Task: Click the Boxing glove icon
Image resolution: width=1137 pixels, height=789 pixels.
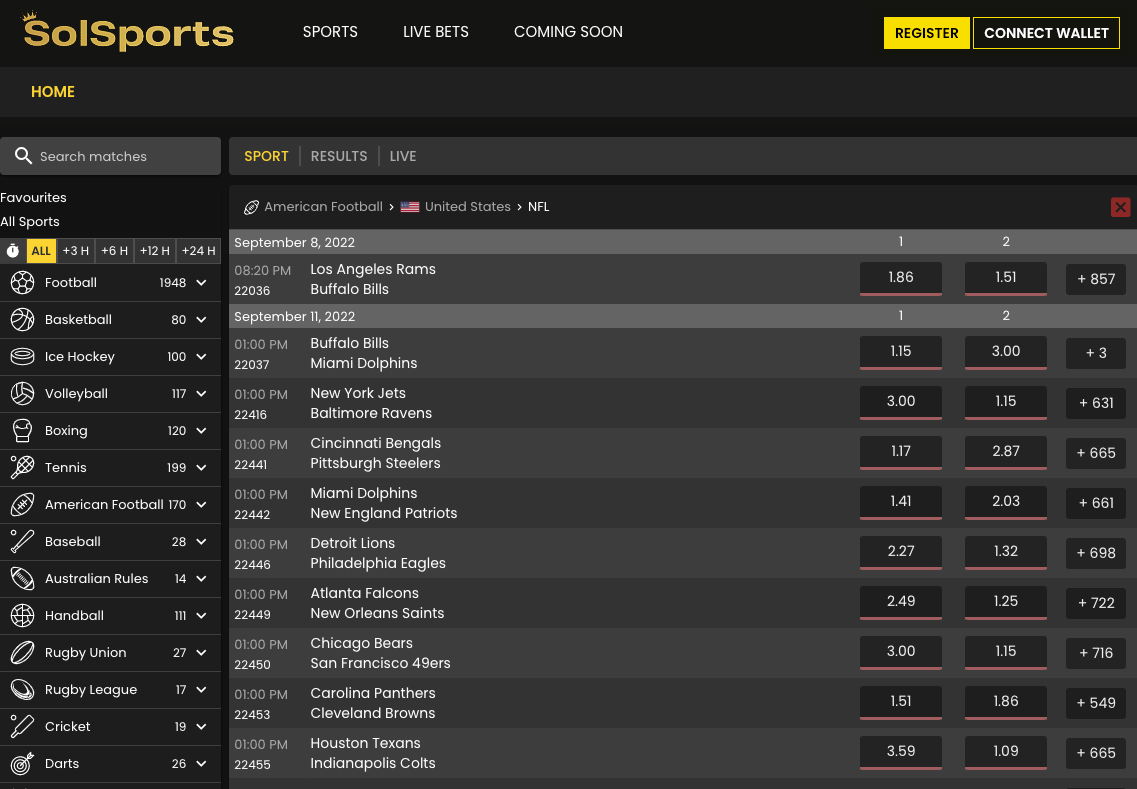Action: (22, 431)
